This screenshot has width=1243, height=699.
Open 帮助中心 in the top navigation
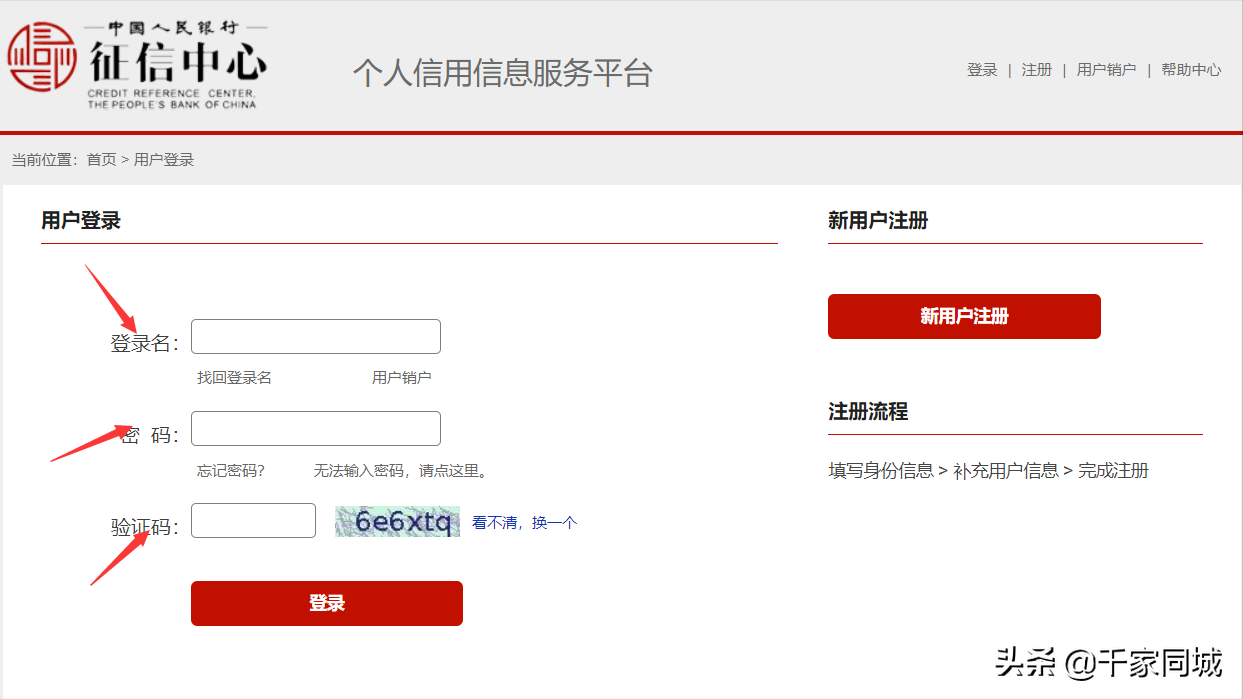pos(1191,70)
